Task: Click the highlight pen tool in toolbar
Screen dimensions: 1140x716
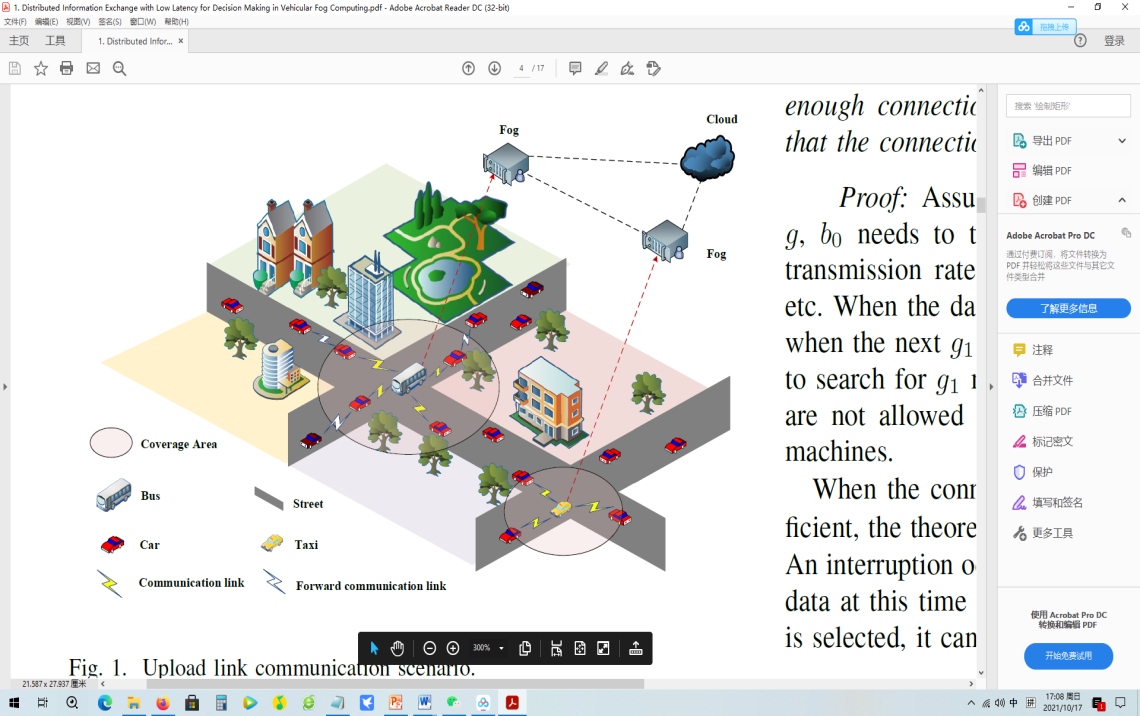Action: (x=601, y=68)
